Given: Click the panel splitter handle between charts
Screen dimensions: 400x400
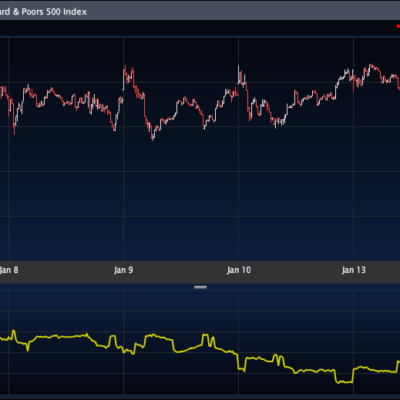Looking at the screenshot, I should coord(200,287).
